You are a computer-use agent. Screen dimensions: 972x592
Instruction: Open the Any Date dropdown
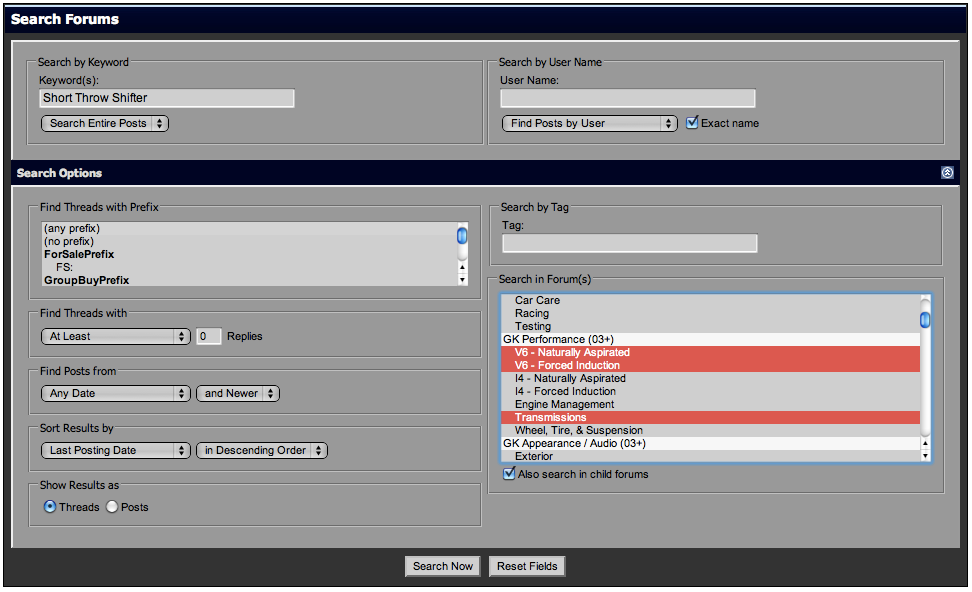(x=115, y=393)
